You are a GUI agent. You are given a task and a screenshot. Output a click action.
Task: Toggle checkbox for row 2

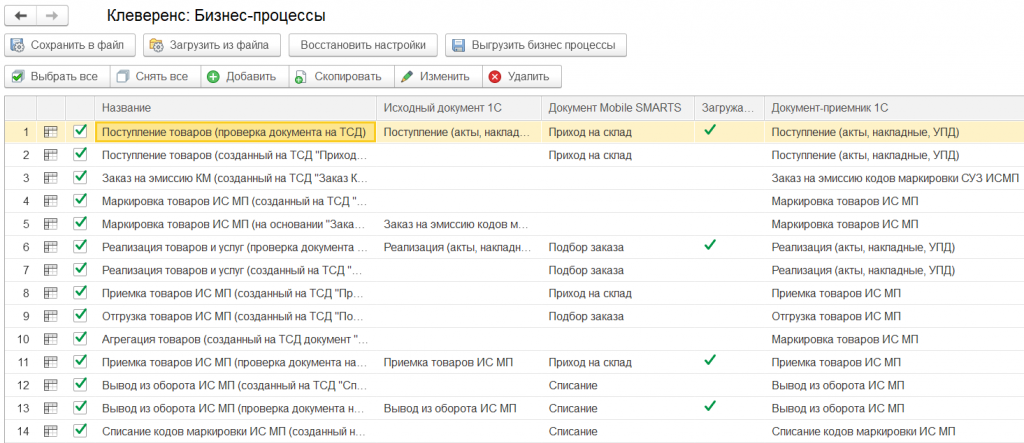pos(80,155)
